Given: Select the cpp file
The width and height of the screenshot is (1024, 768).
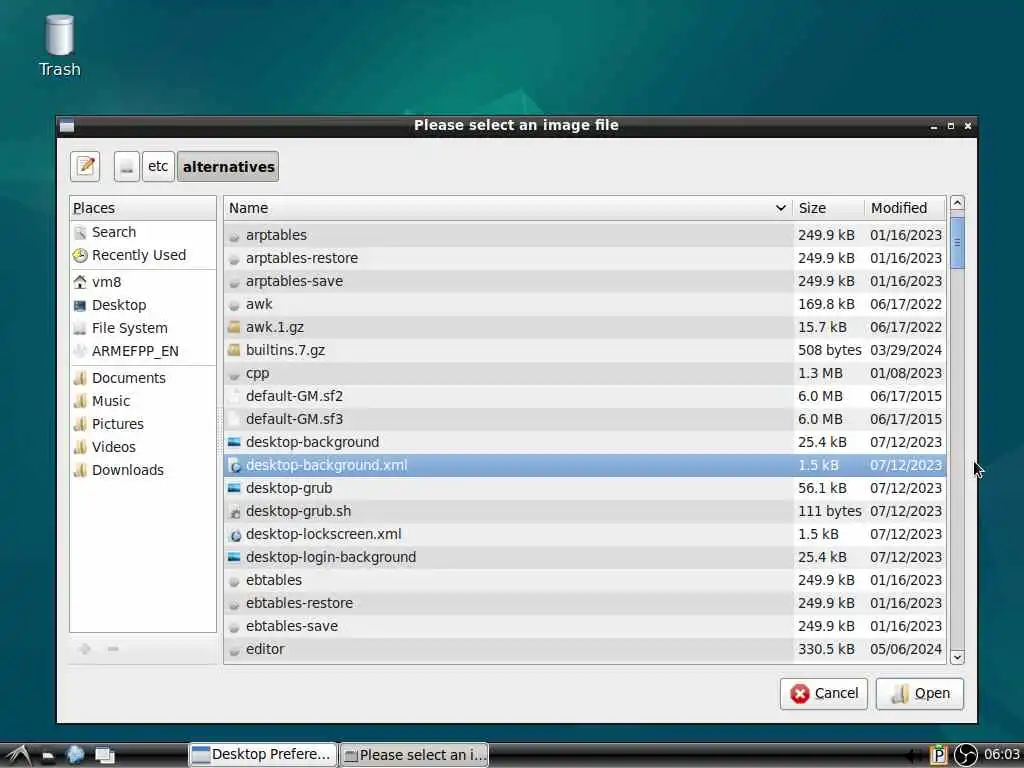Looking at the screenshot, I should 584,373.
